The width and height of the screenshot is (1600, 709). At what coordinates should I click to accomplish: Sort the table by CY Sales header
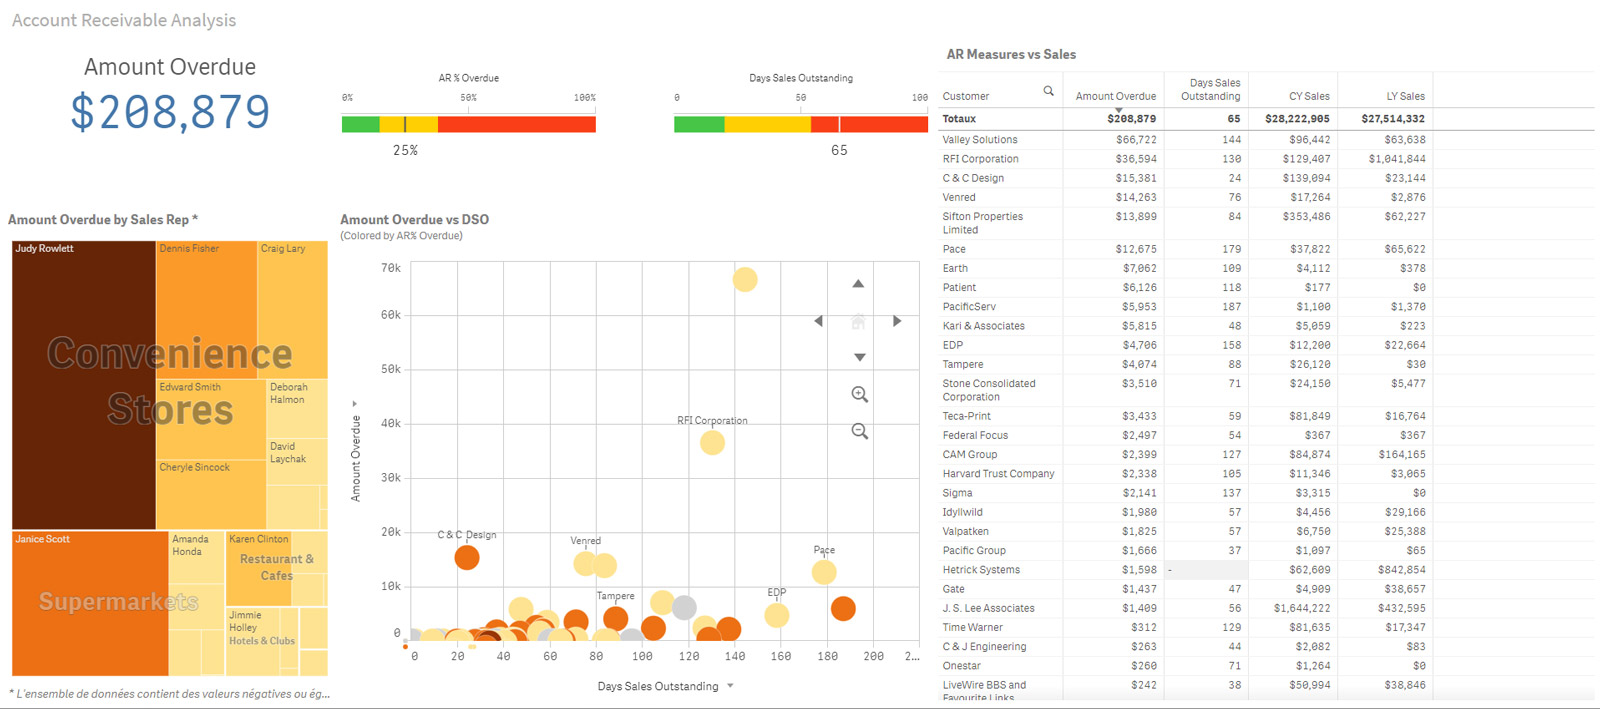(1309, 96)
